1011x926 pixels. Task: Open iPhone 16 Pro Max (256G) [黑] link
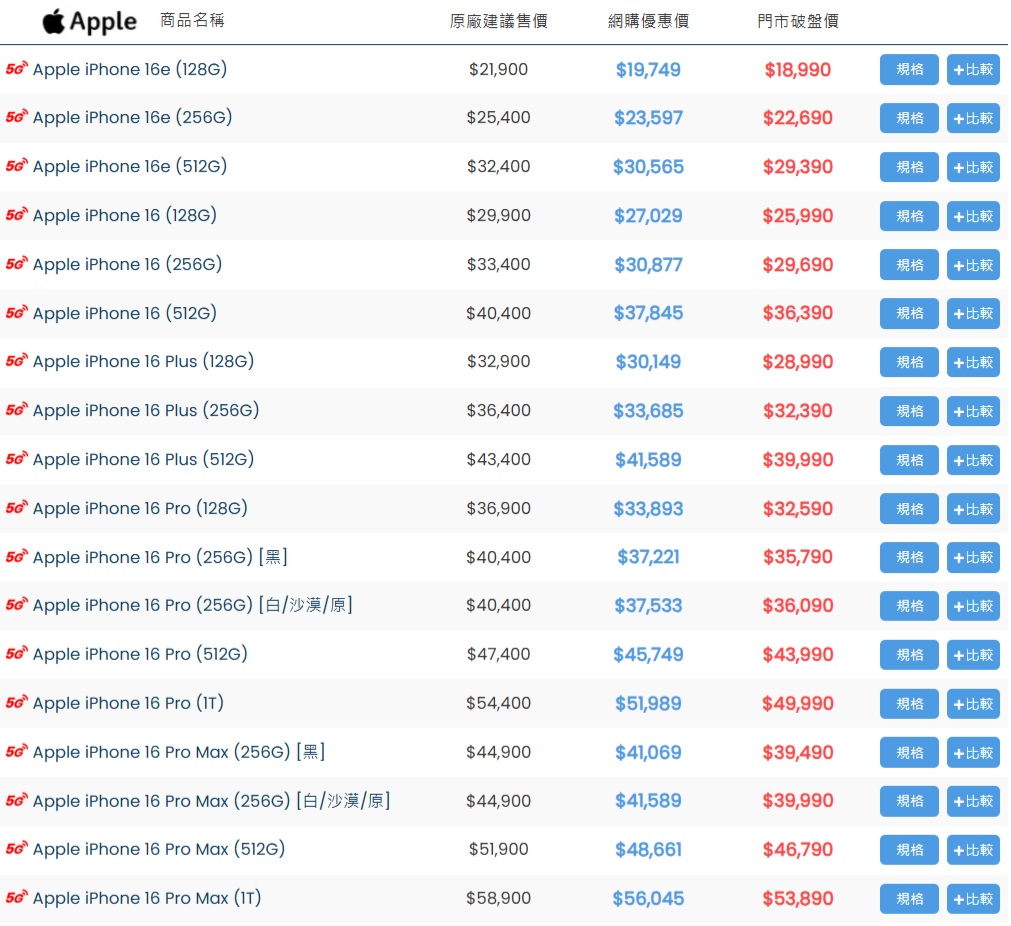pos(179,752)
